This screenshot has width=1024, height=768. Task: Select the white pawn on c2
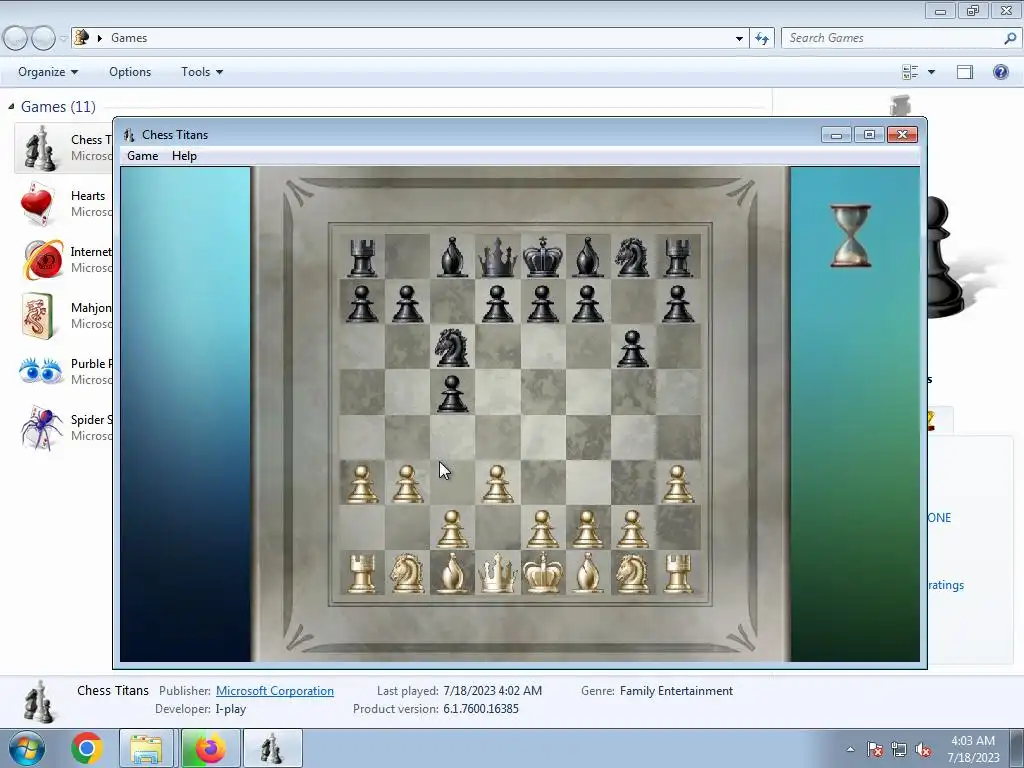[x=453, y=529]
